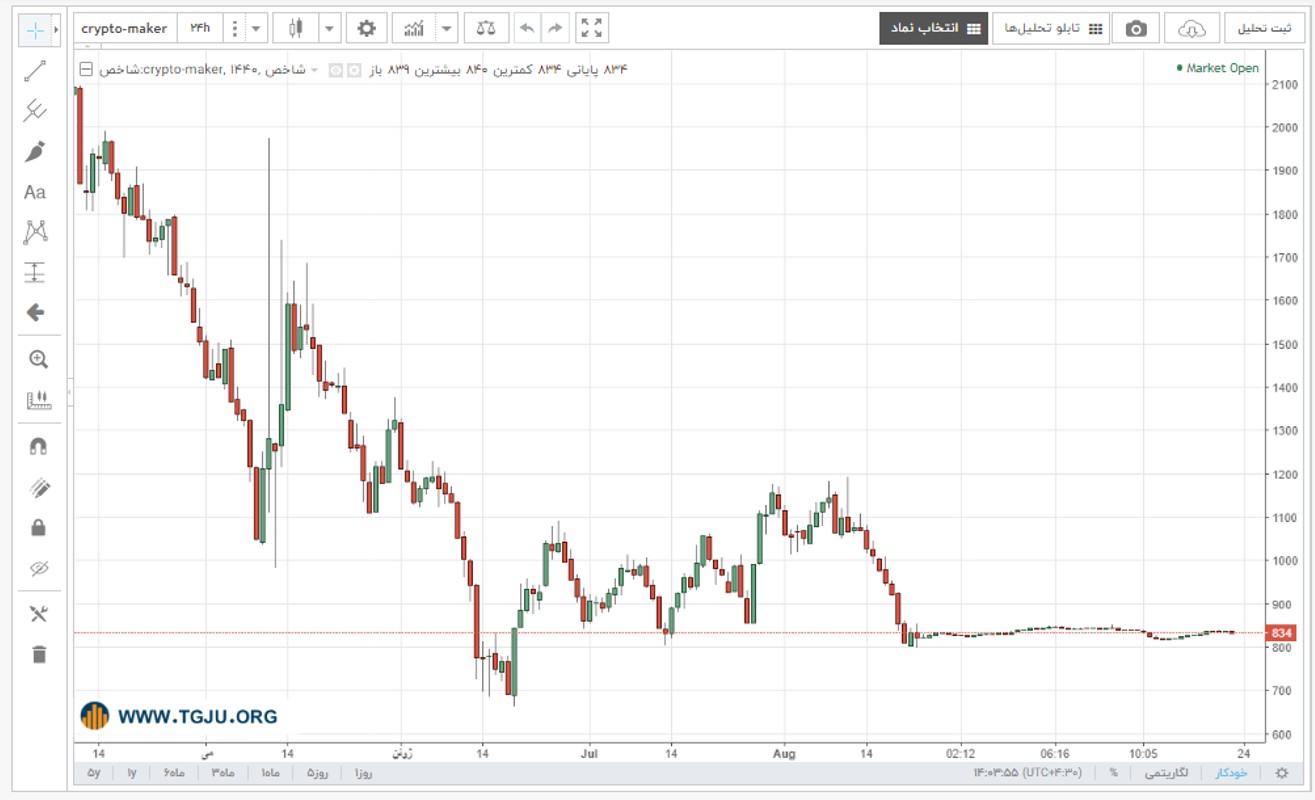The height and width of the screenshot is (800, 1315).
Task: Open the ruler measuring tool
Action: tap(38, 400)
